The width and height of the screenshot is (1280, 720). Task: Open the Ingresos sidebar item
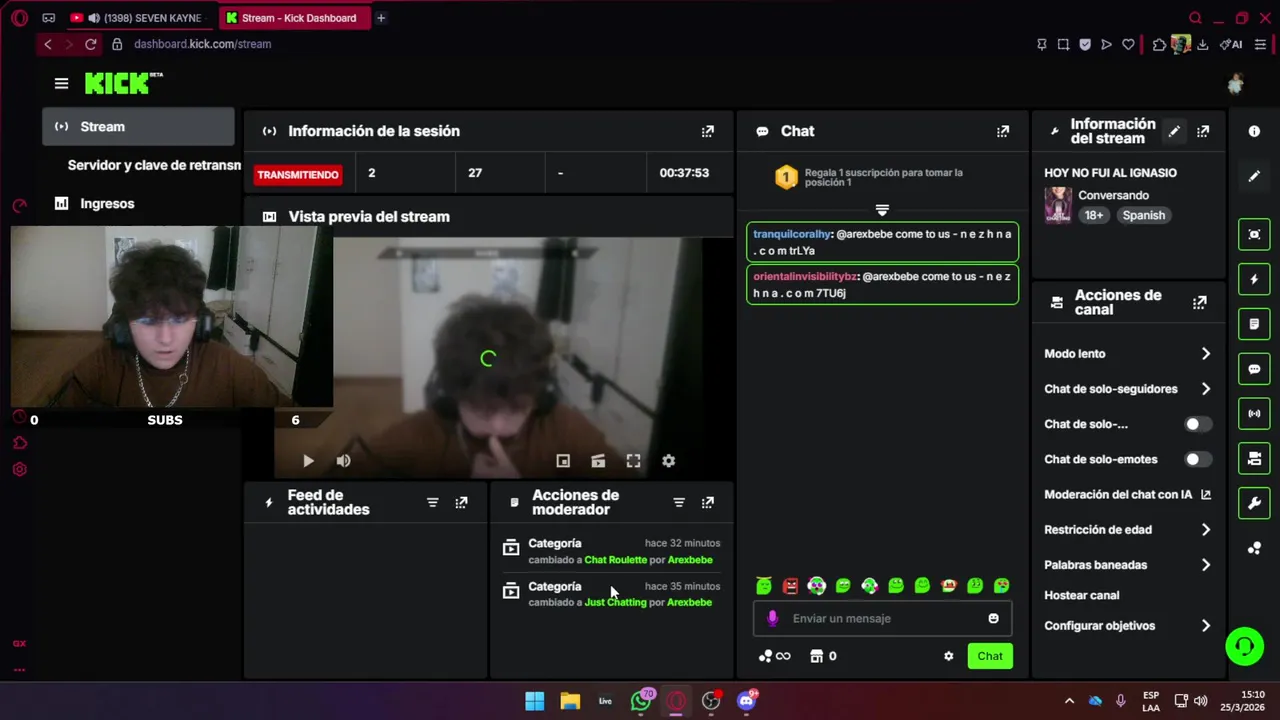point(107,203)
